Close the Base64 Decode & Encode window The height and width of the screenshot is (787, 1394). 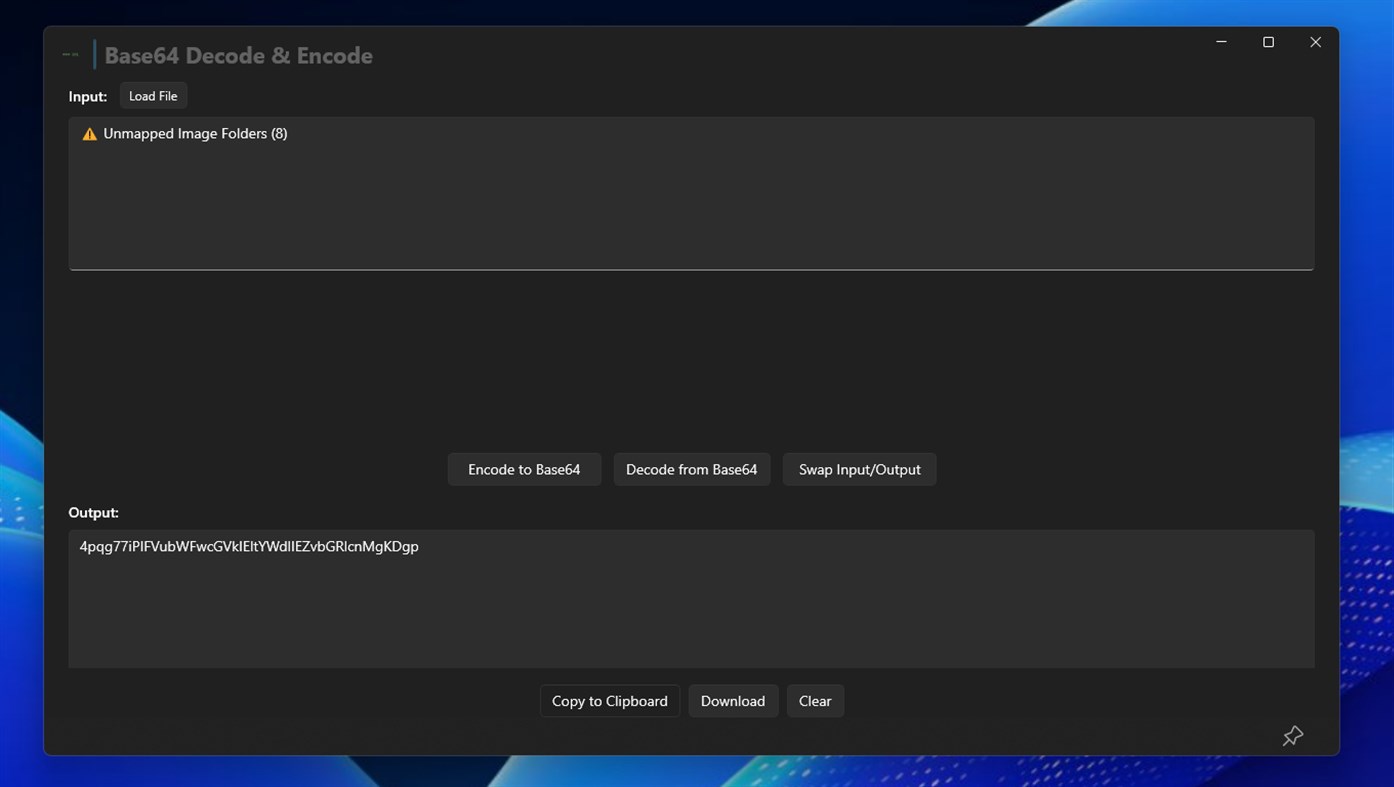pos(1315,42)
